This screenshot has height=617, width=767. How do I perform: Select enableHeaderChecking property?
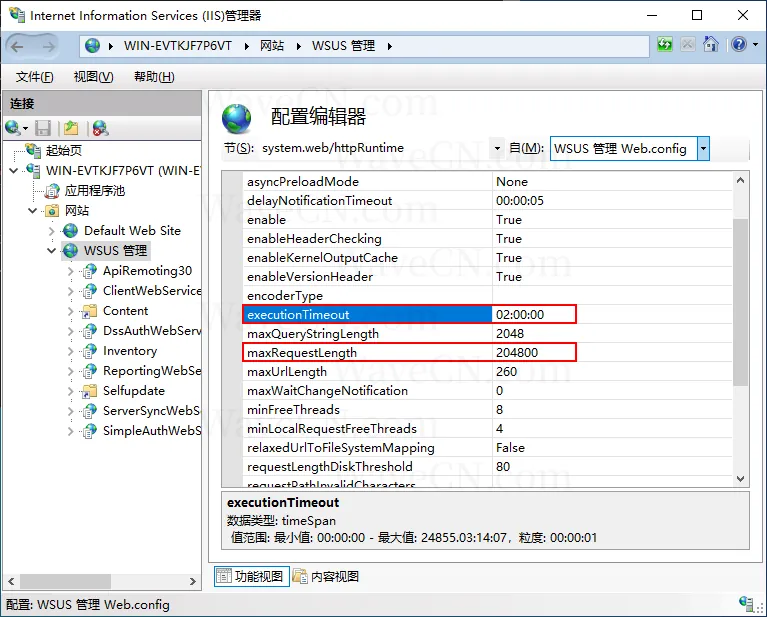[314, 239]
